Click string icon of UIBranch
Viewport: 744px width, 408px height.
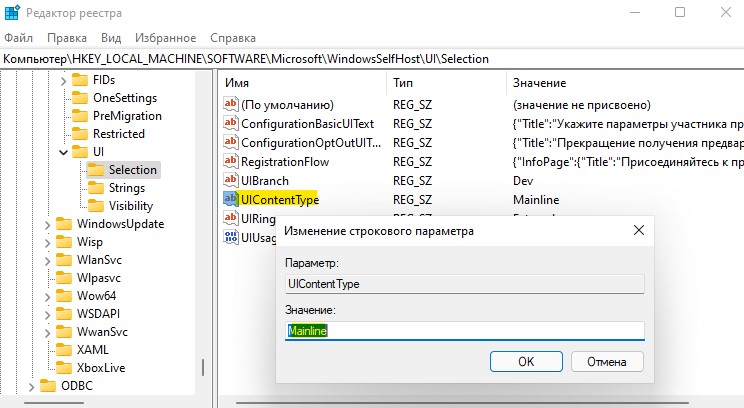231,180
